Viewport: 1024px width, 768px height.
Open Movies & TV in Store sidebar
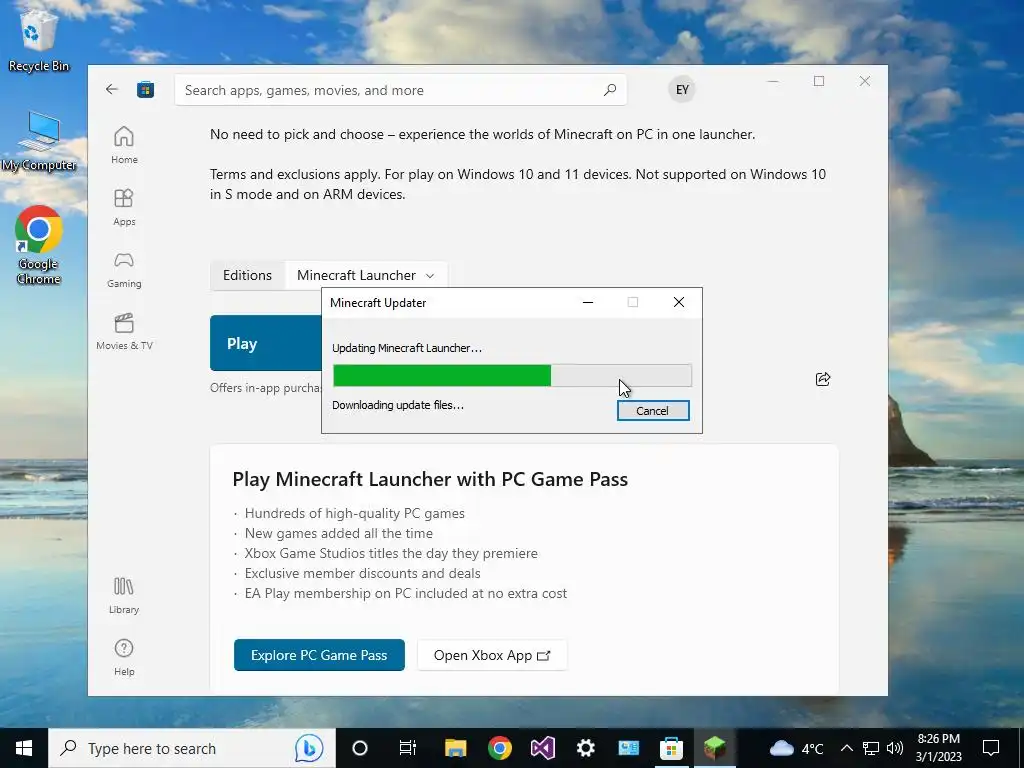coord(124,331)
